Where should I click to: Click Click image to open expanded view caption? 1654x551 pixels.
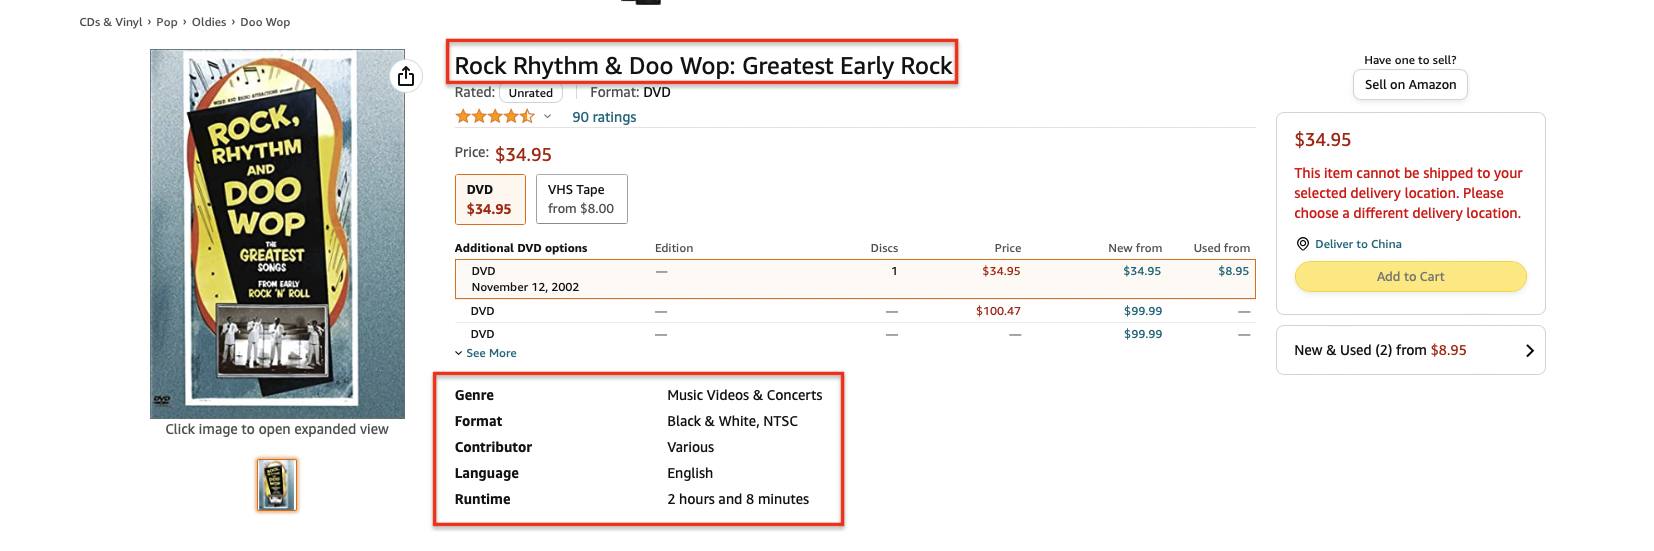[x=277, y=429]
